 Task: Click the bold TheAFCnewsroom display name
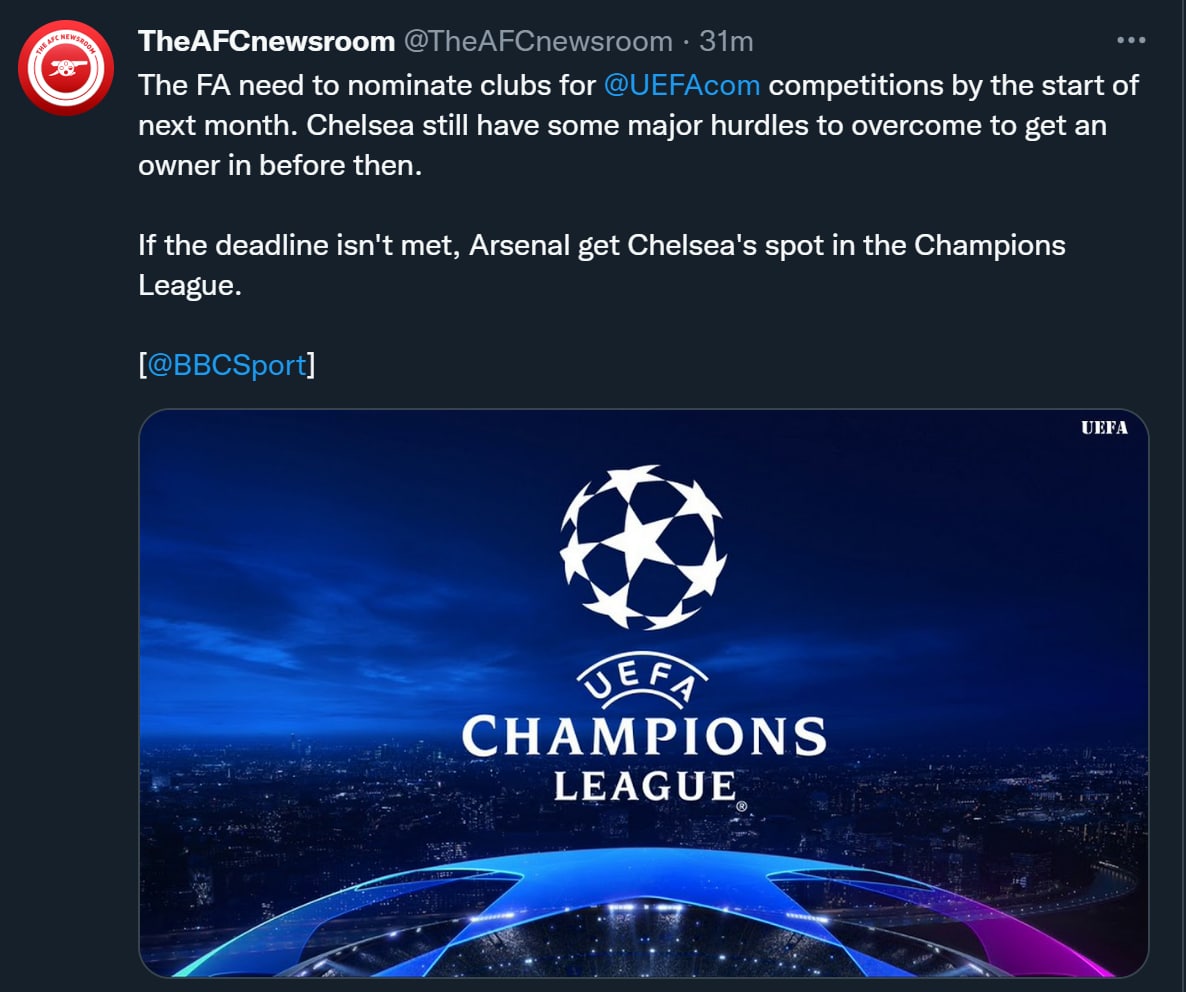[x=266, y=41]
